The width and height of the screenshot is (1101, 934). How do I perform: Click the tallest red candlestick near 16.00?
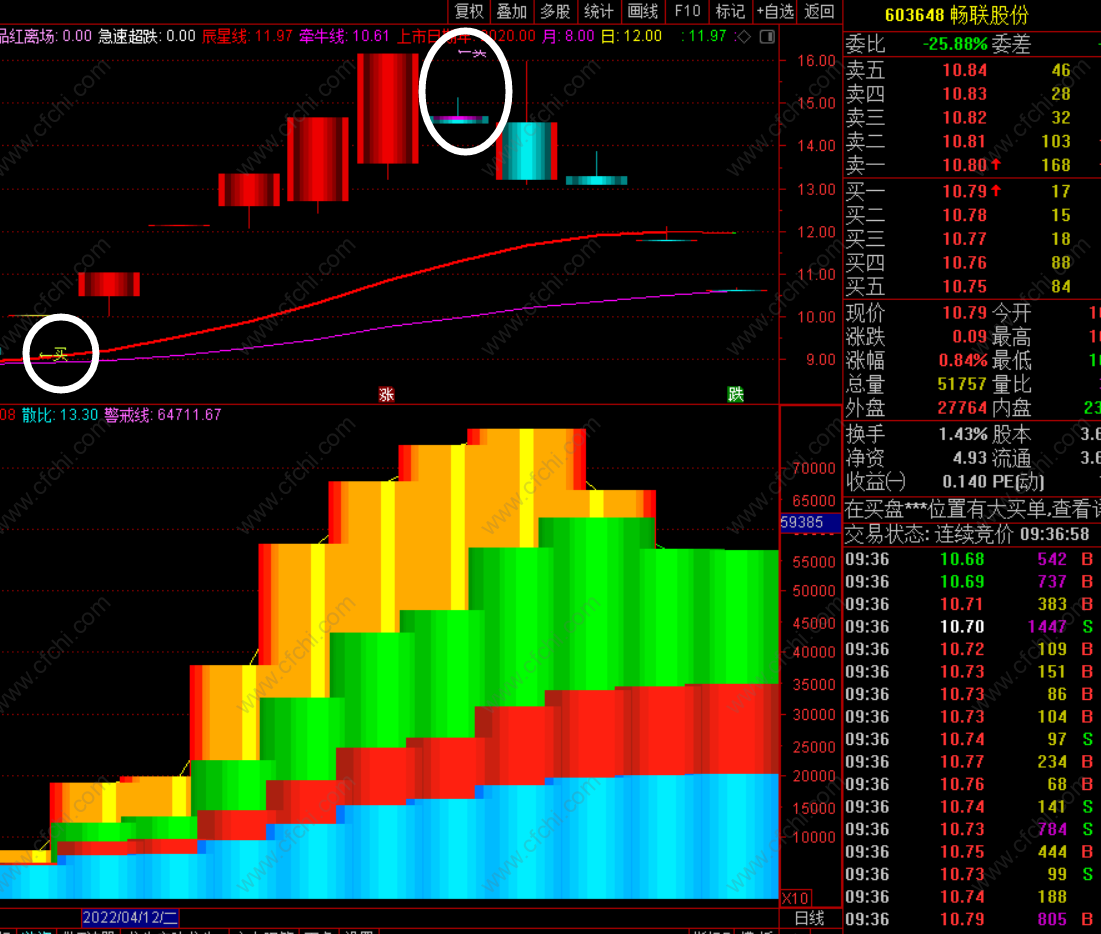(388, 109)
